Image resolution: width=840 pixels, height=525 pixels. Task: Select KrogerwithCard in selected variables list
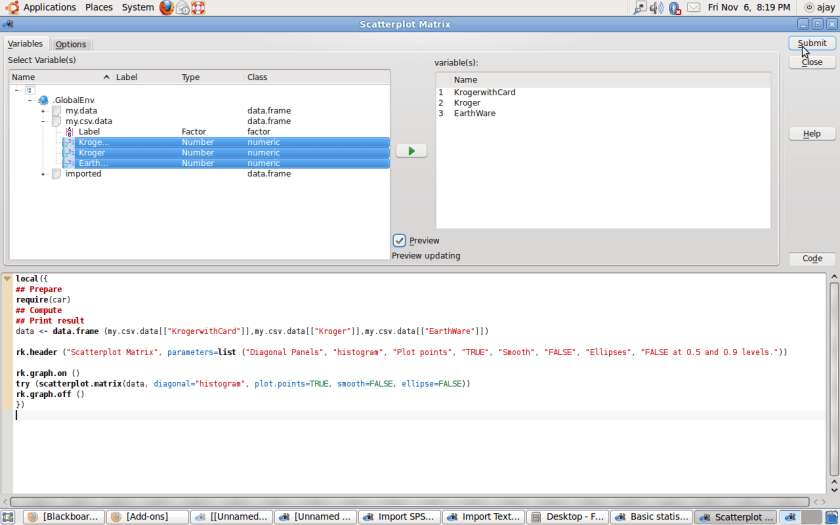click(x=484, y=92)
